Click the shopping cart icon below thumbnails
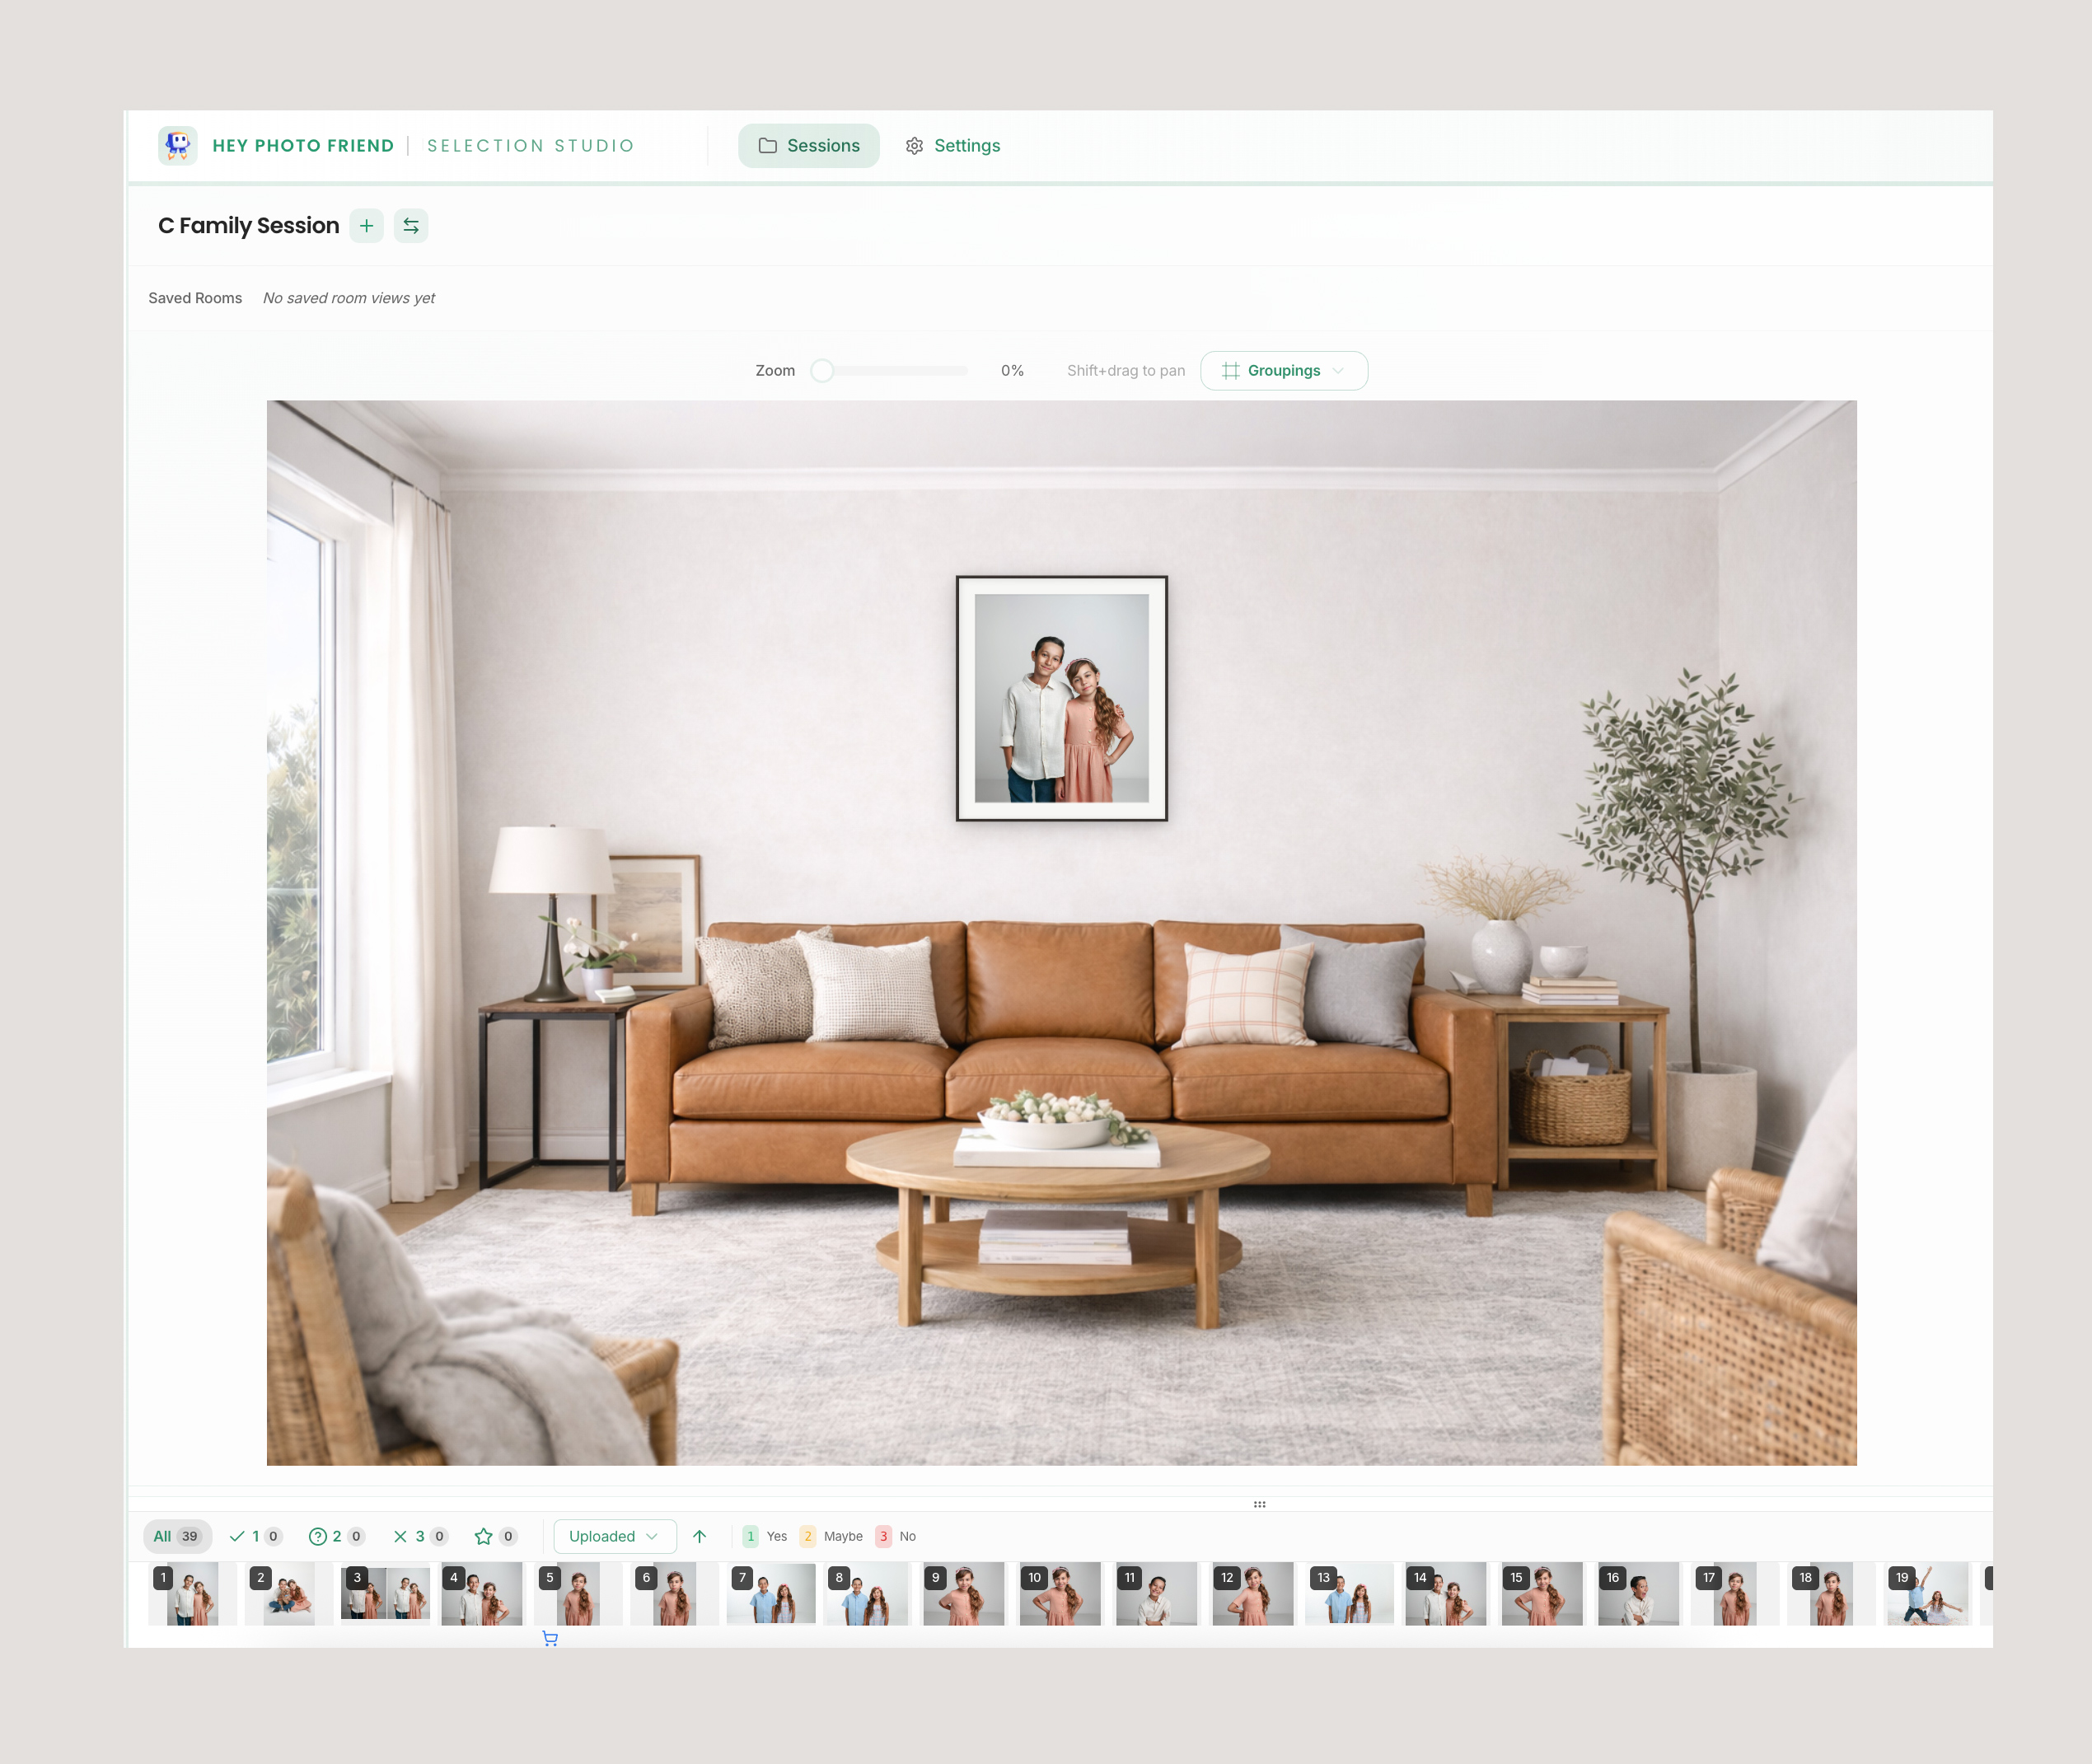This screenshot has width=2092, height=1764. coord(550,1638)
